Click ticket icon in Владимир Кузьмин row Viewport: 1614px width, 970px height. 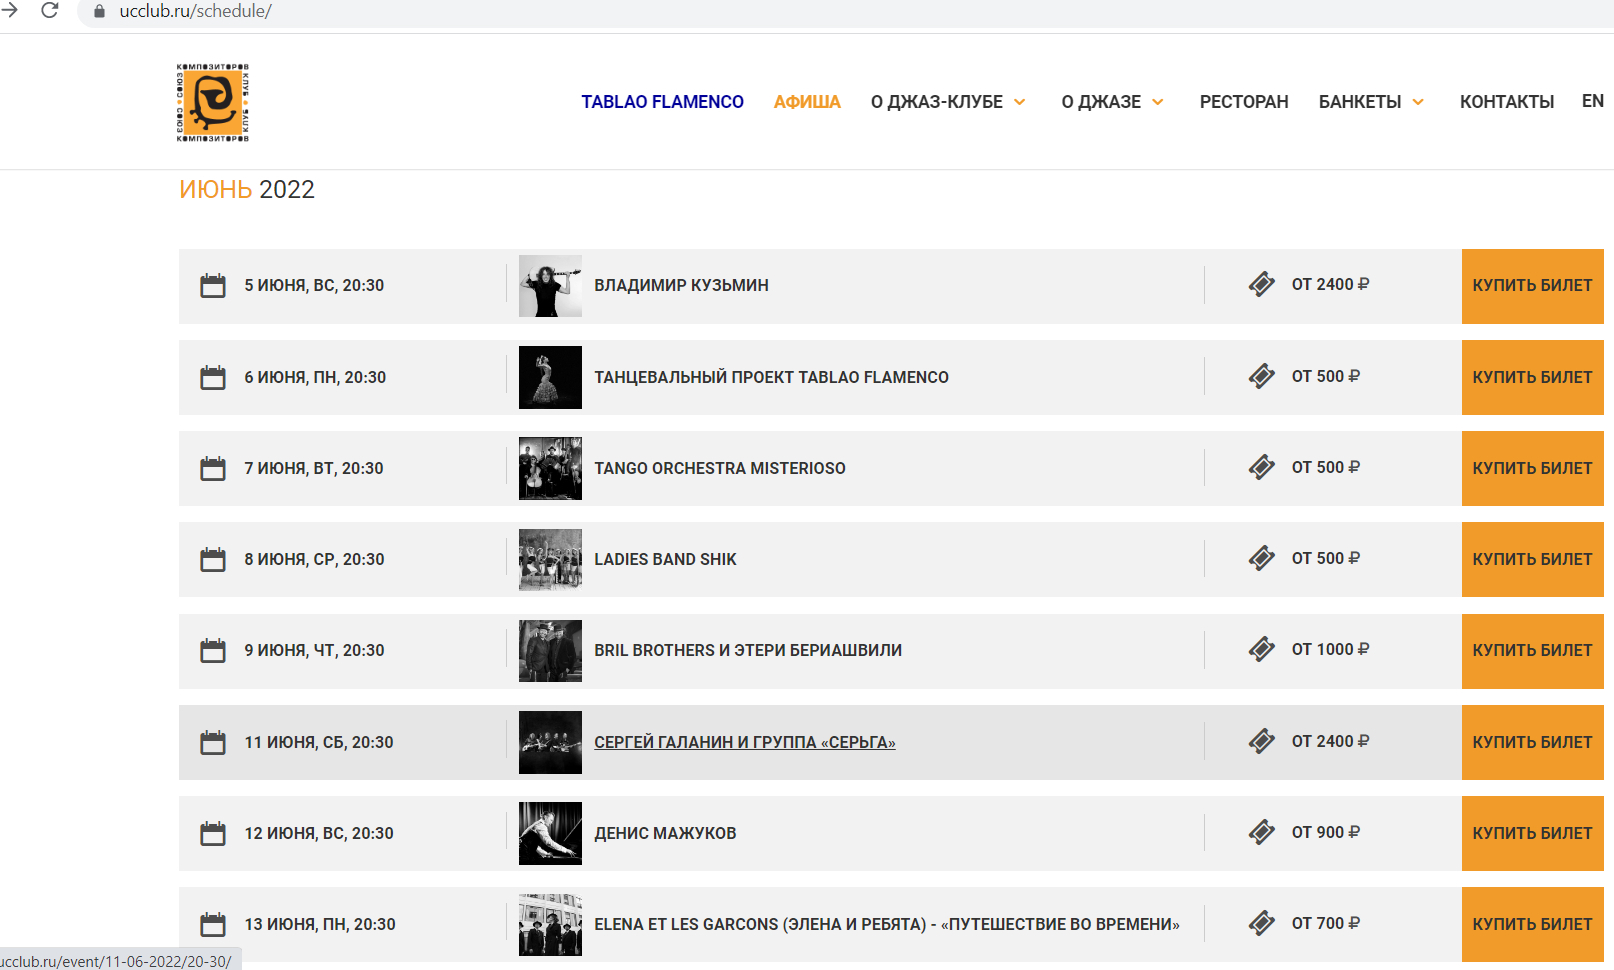(1262, 285)
